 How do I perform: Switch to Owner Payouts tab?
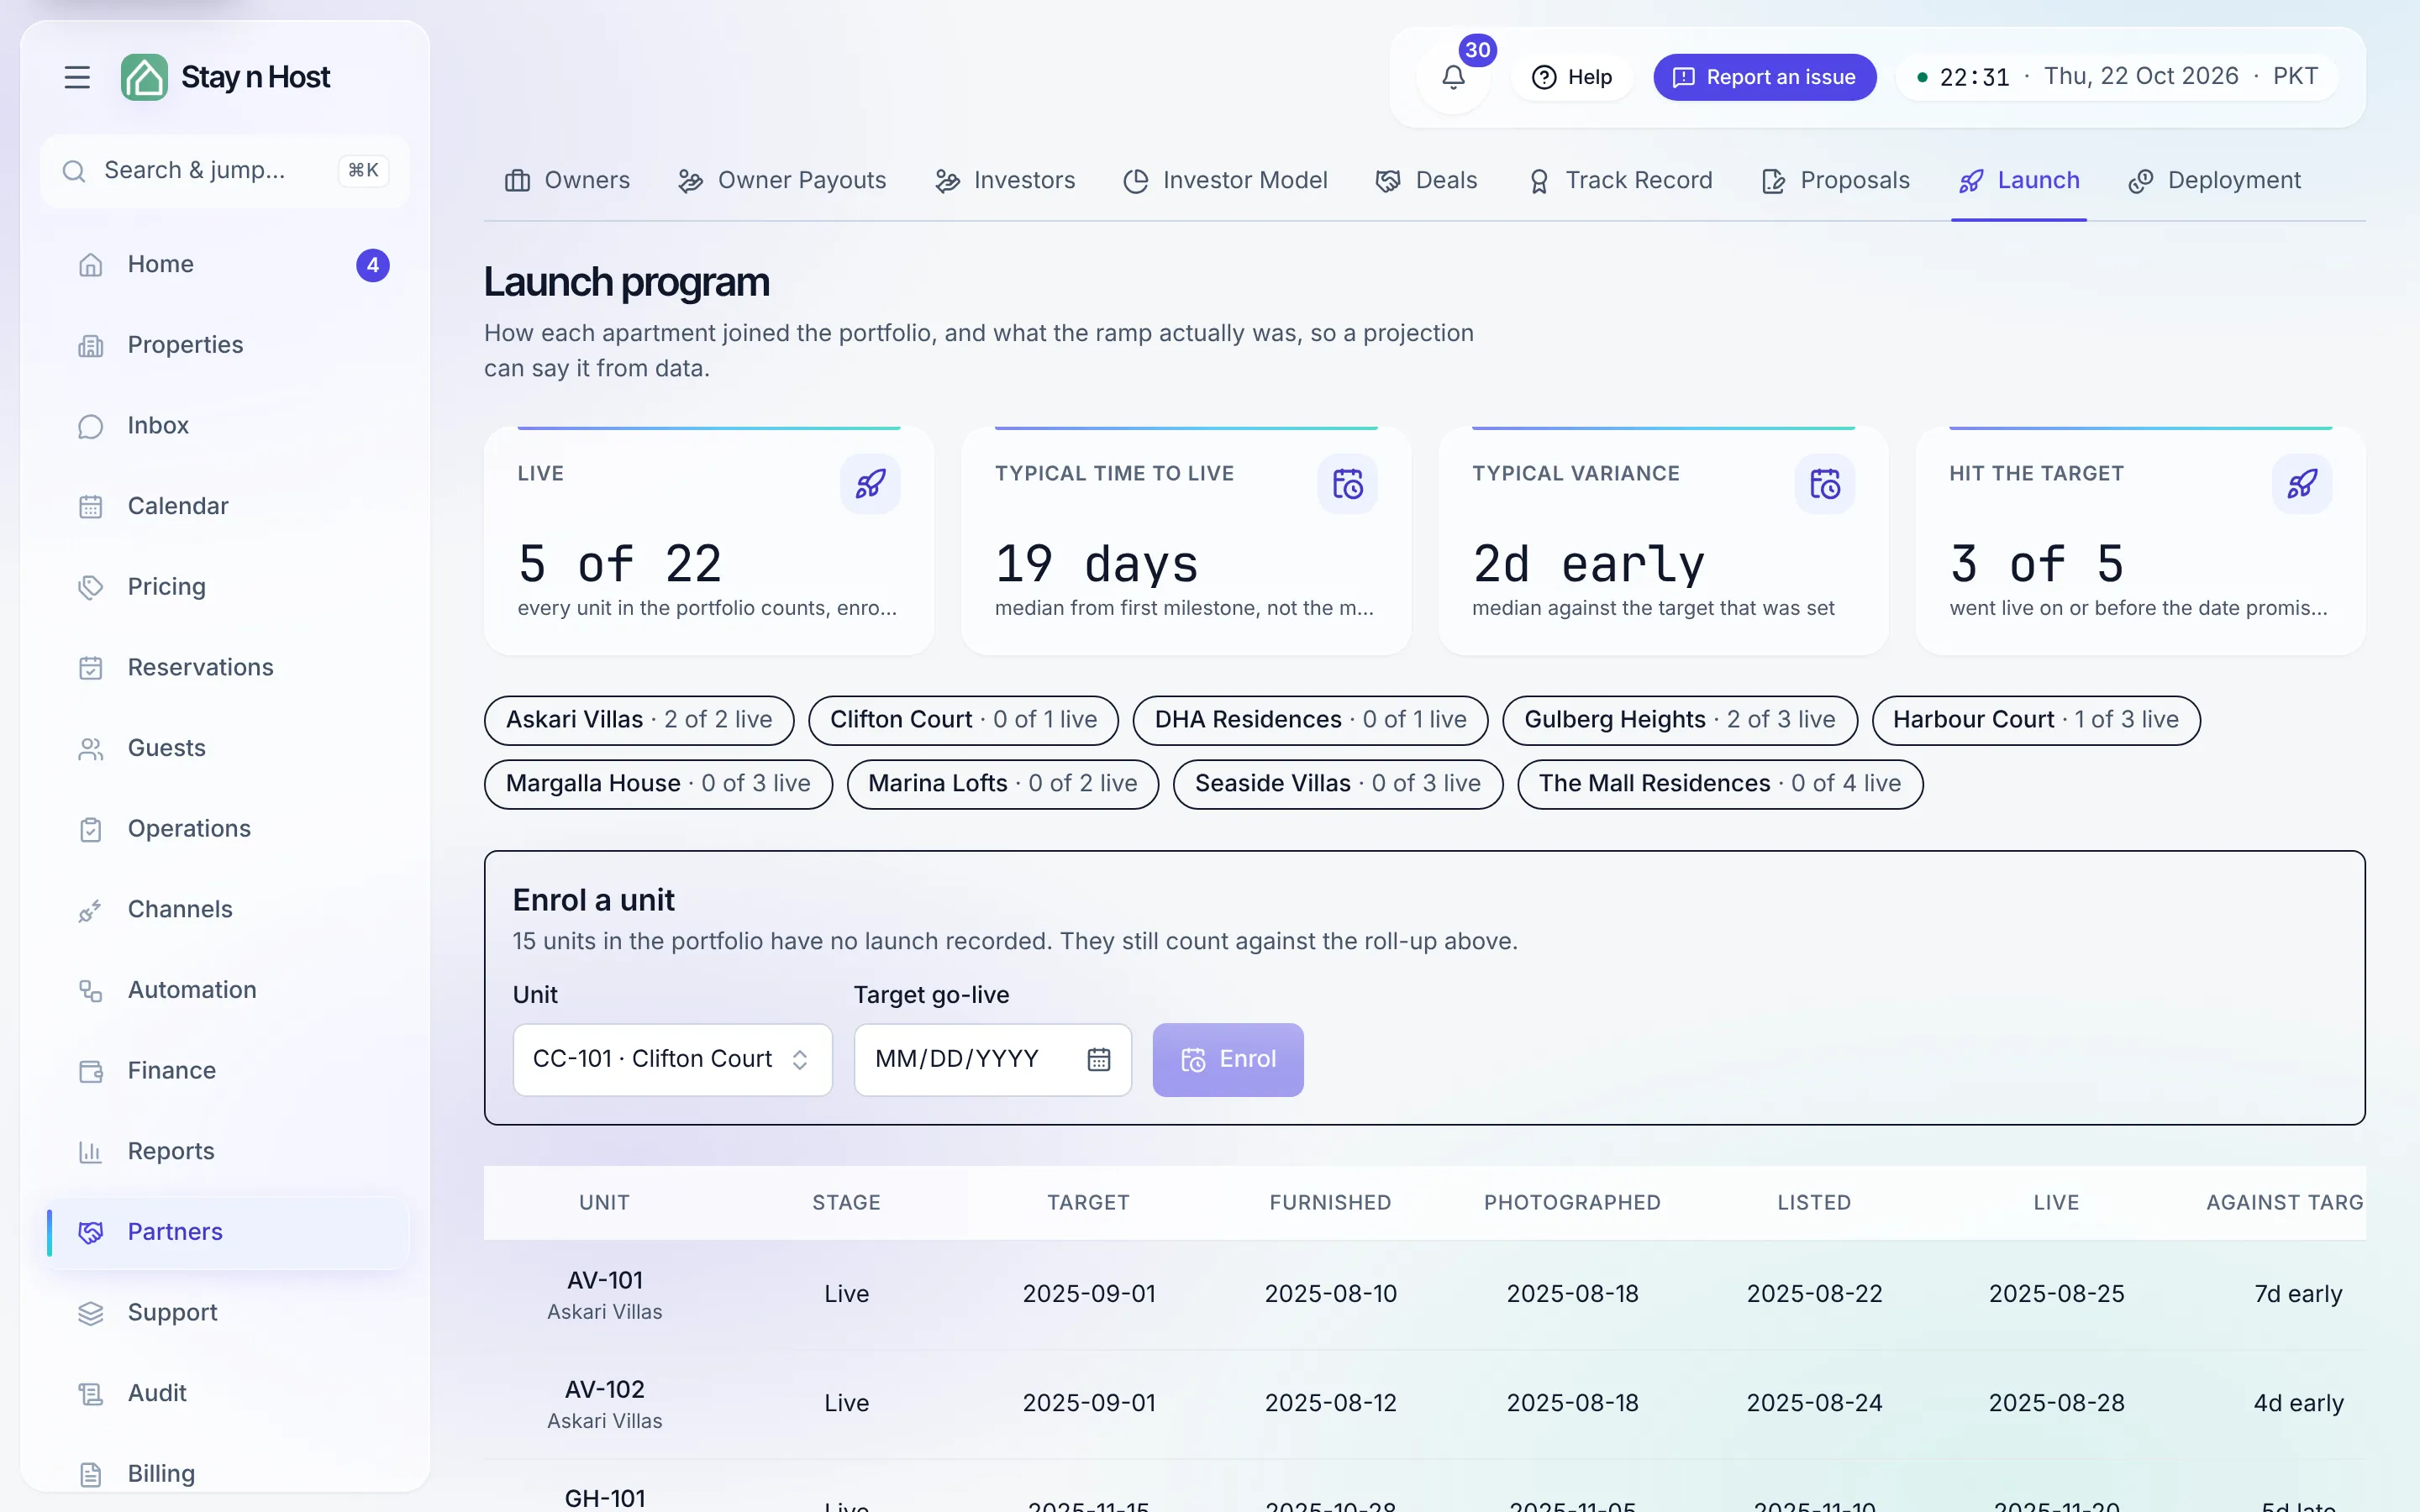pyautogui.click(x=781, y=181)
